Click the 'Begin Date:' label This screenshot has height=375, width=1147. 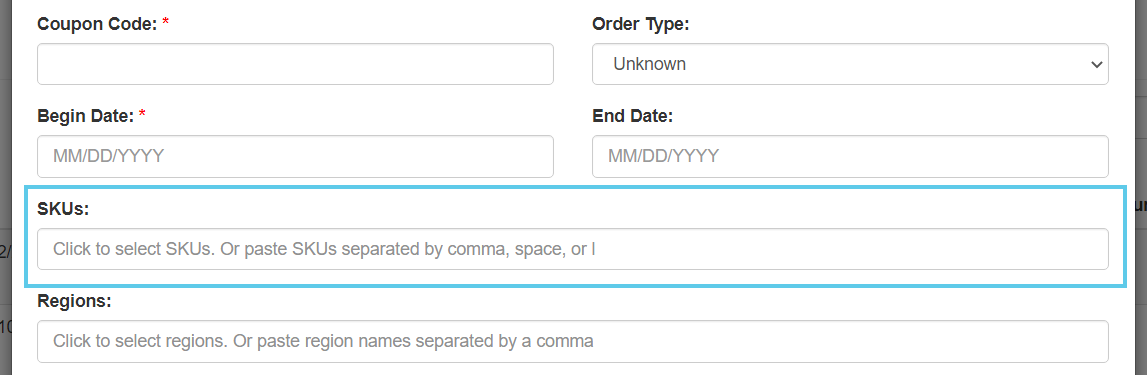(x=86, y=116)
